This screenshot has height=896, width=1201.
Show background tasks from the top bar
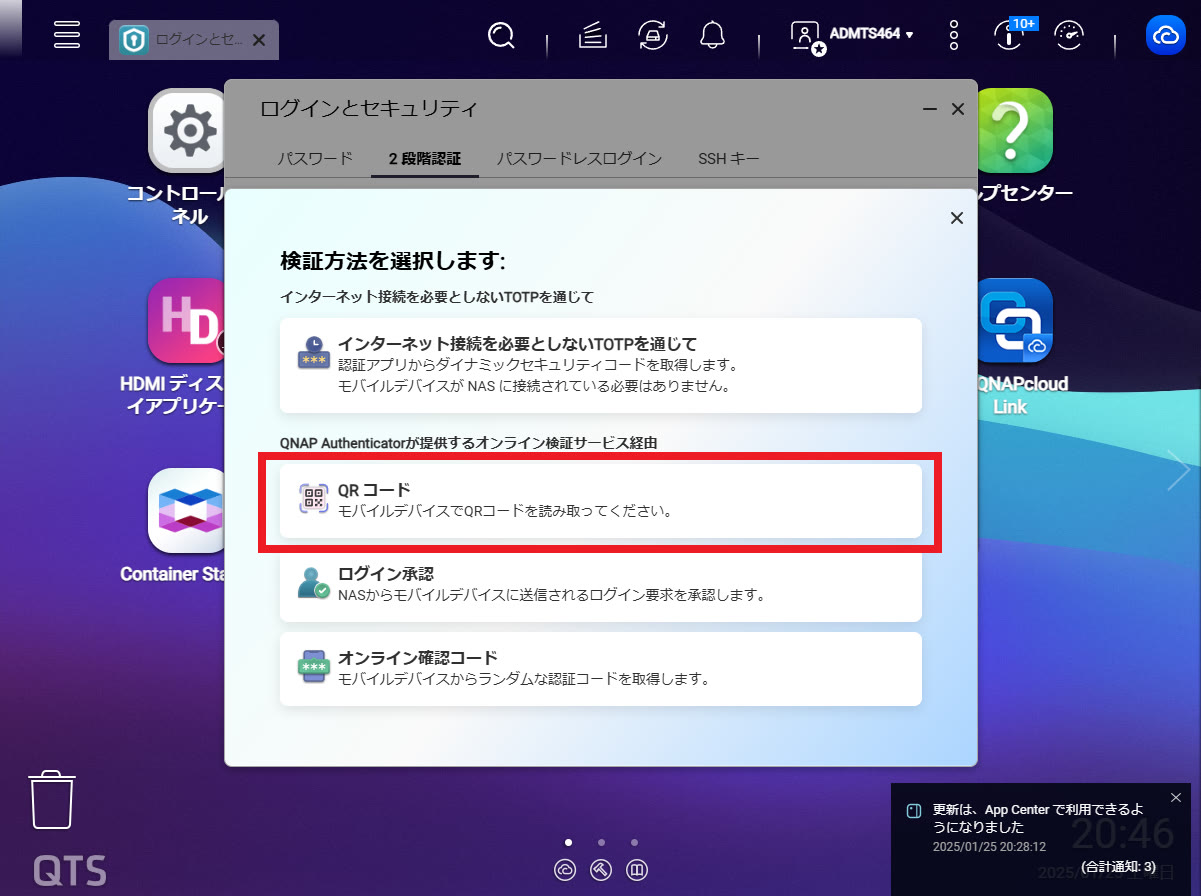(593, 36)
